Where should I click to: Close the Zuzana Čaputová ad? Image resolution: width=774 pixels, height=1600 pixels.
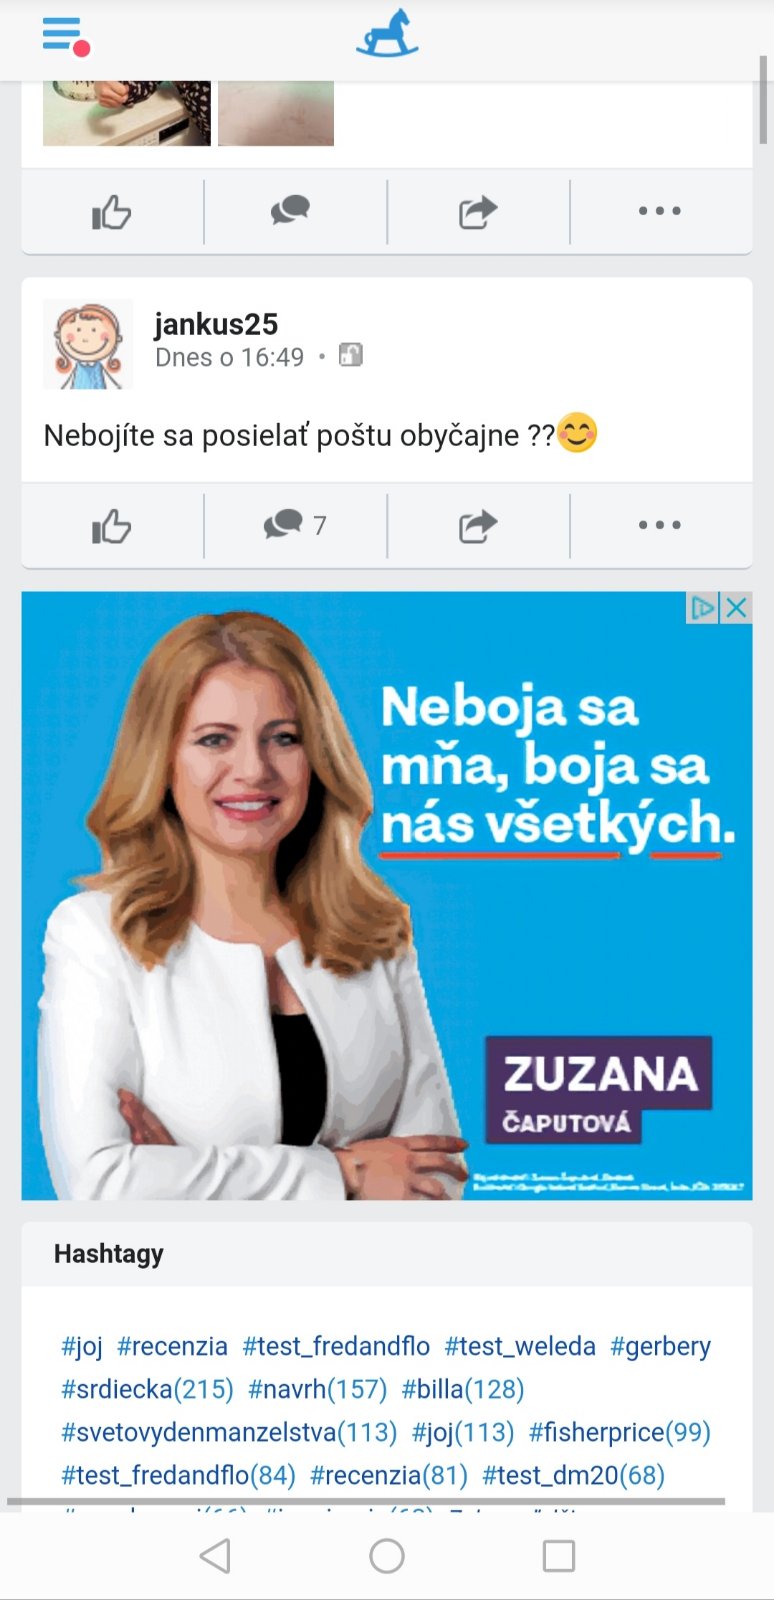pos(737,607)
